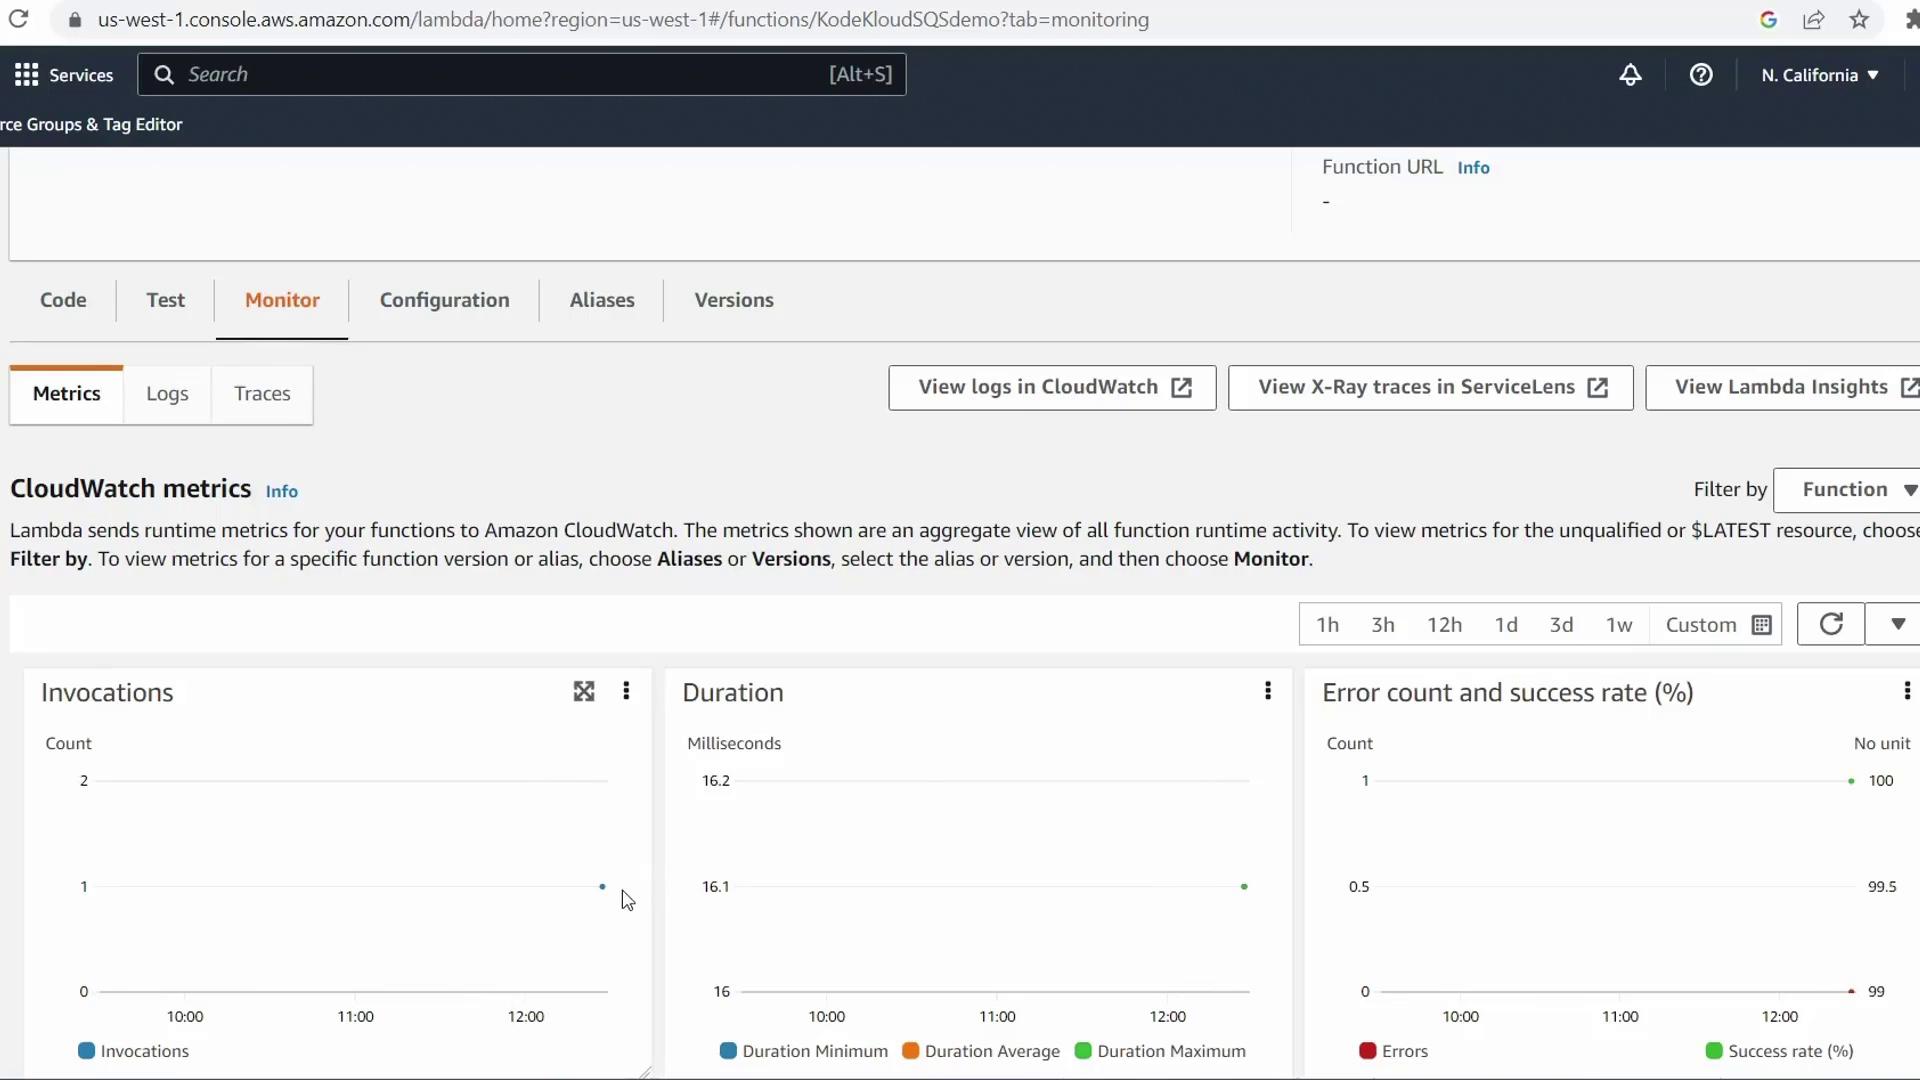Expand the N. California region dropdown
The width and height of the screenshot is (1920, 1080).
(1820, 75)
